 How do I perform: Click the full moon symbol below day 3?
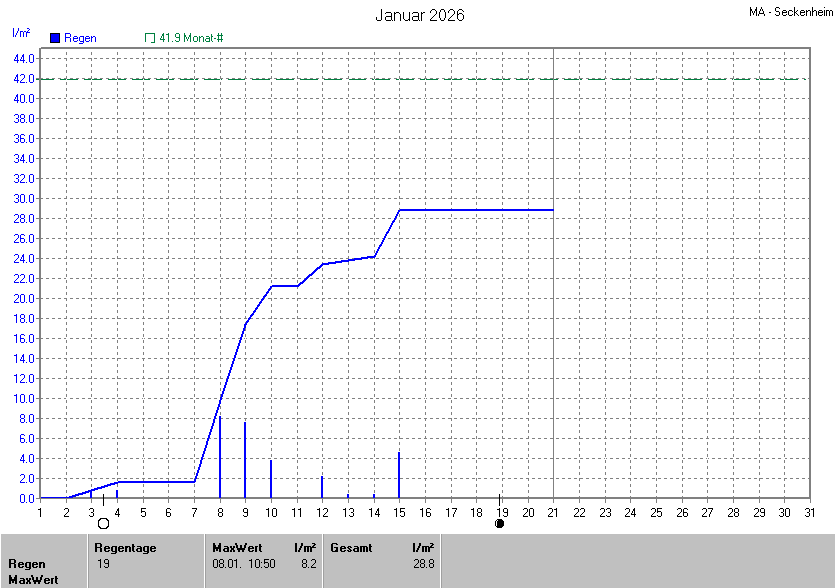103,523
